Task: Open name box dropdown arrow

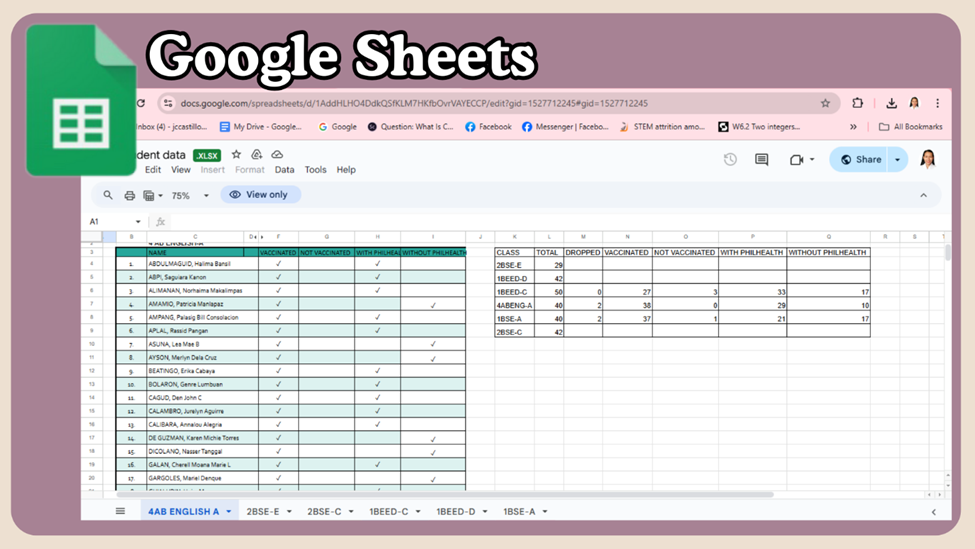Action: point(138,221)
